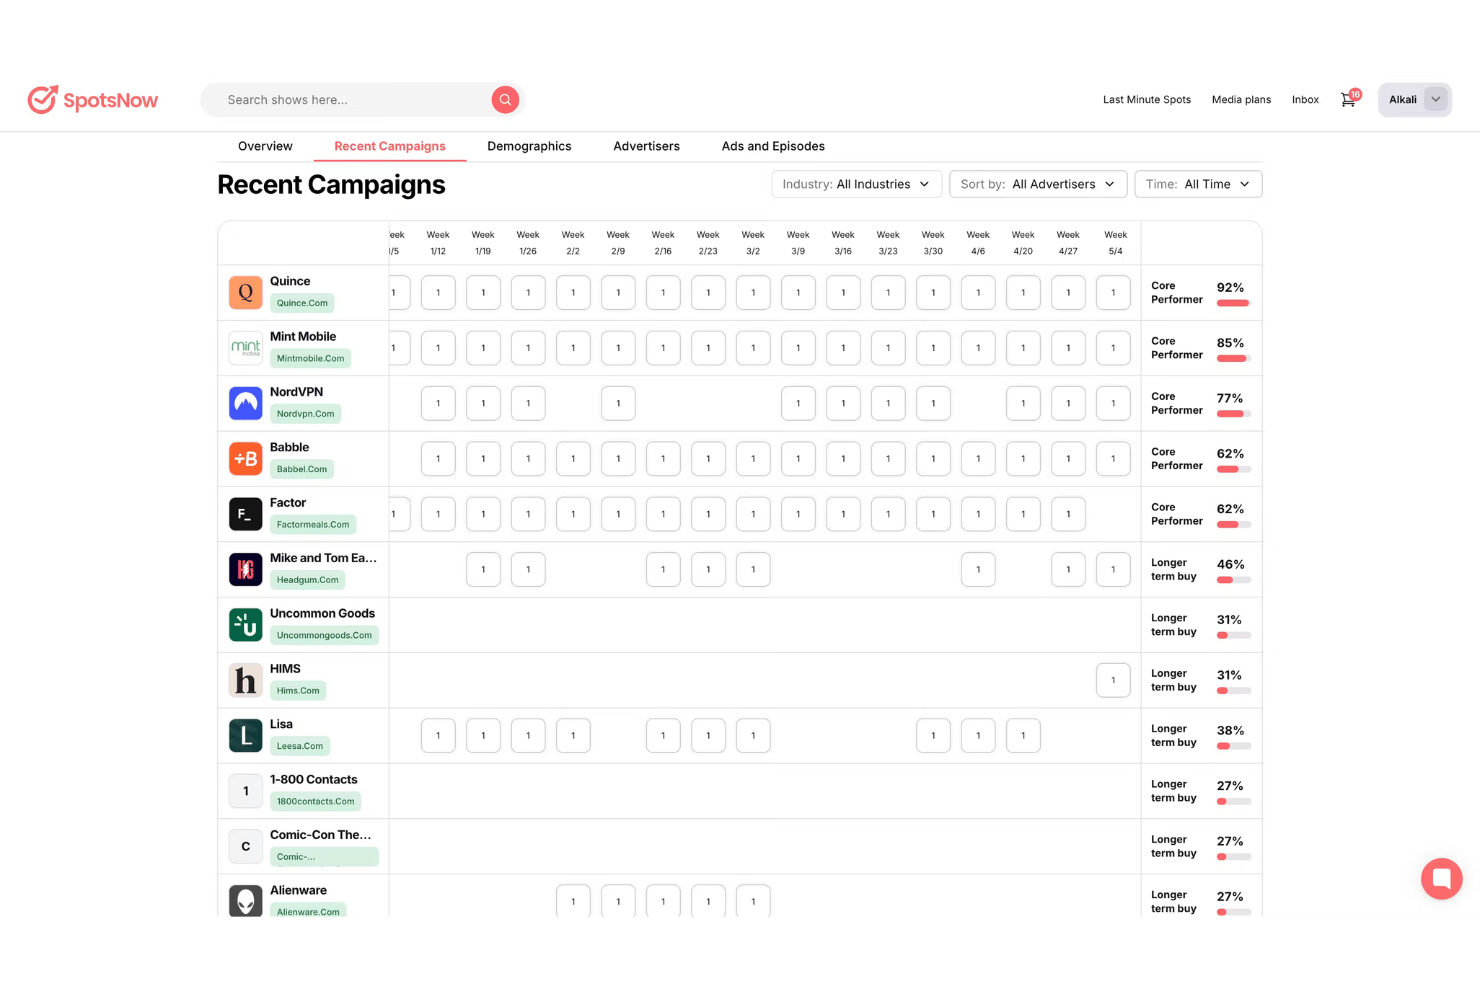The height and width of the screenshot is (987, 1480).
Task: Click the Lisa advertiser logo
Action: click(x=246, y=735)
